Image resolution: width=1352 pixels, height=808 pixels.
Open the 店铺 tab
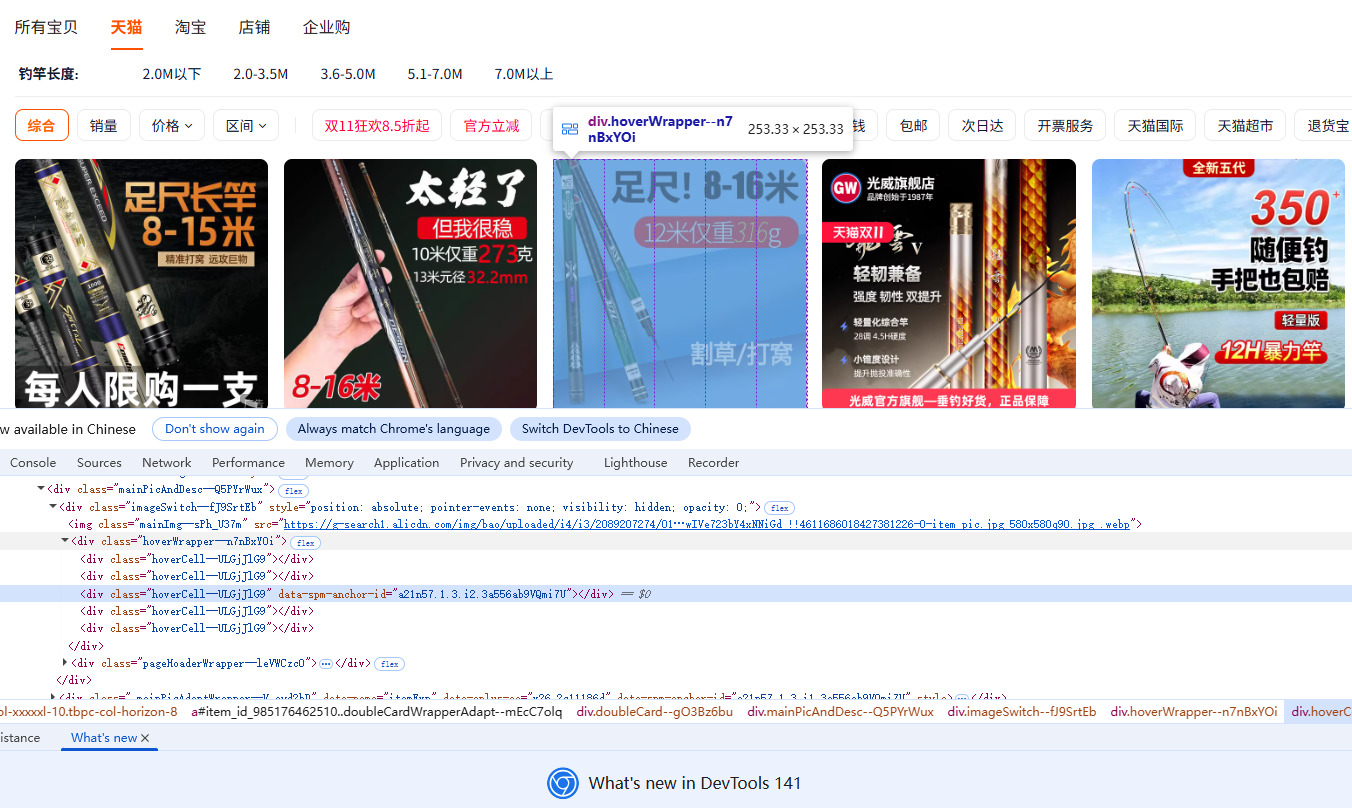click(254, 27)
